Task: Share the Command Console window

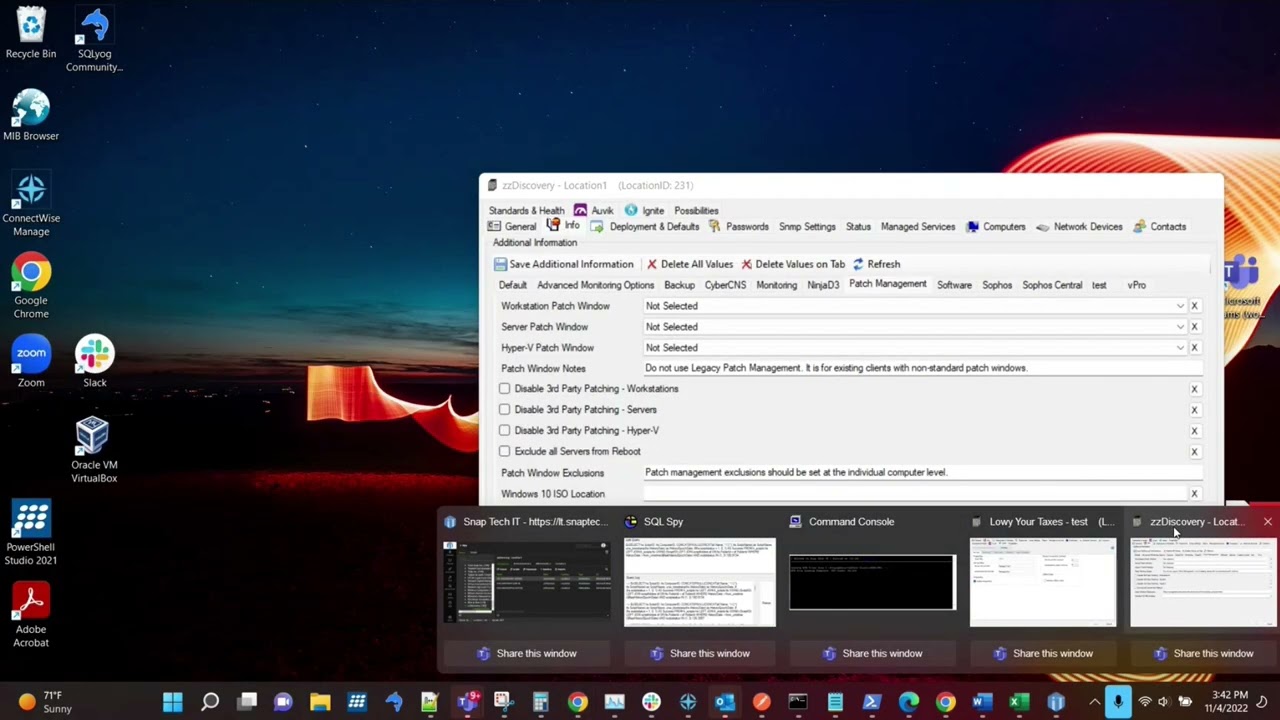Action: (x=872, y=653)
